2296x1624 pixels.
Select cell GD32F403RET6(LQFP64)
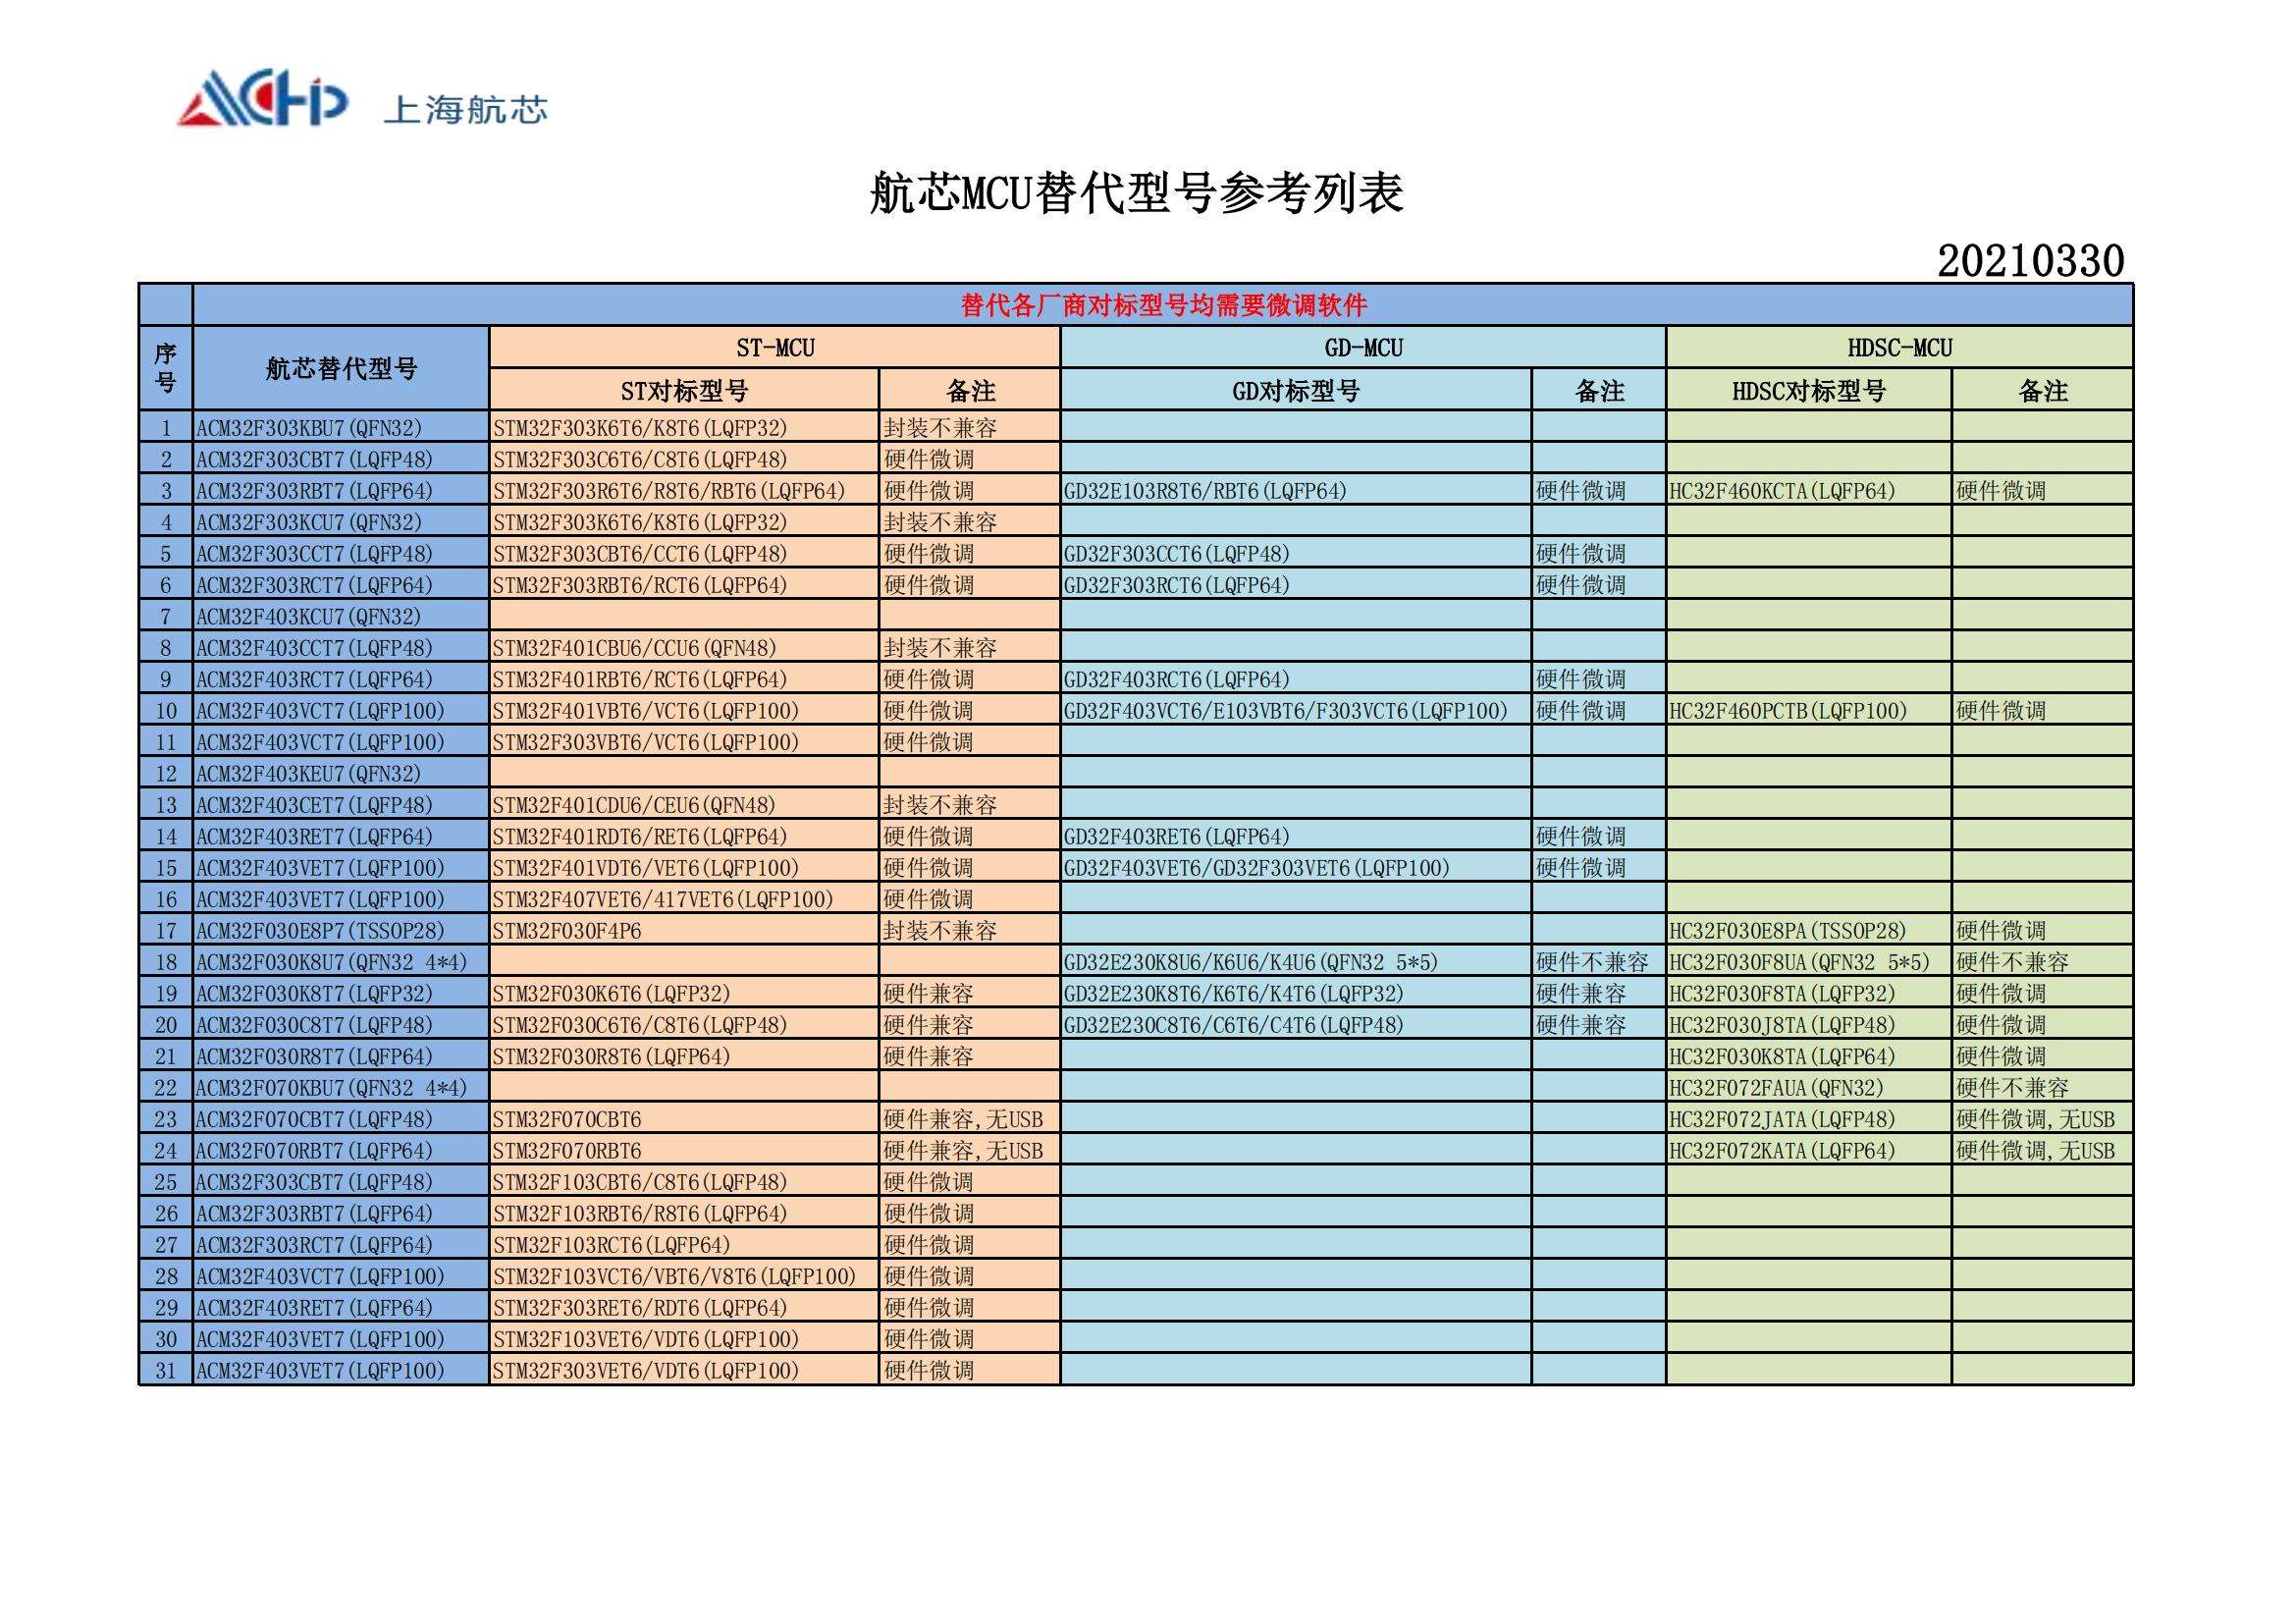point(1296,836)
